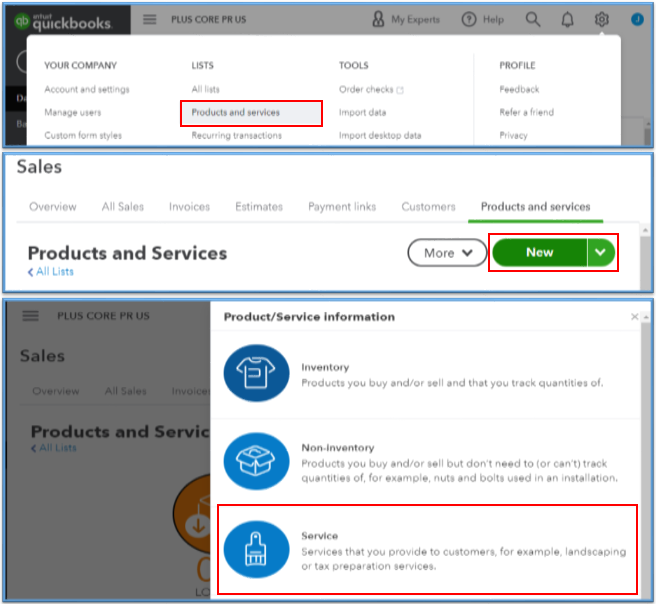The image size is (656, 604).
Task: Click the user avatar in top bar
Action: tap(637, 19)
